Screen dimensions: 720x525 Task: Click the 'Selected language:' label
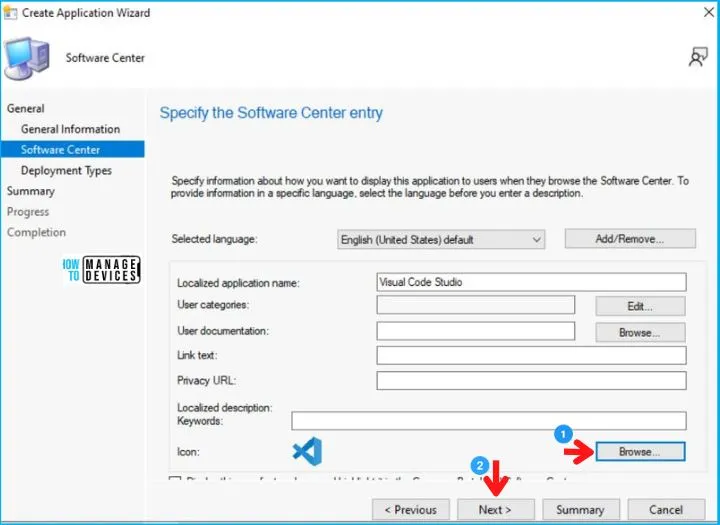pyautogui.click(x=214, y=239)
